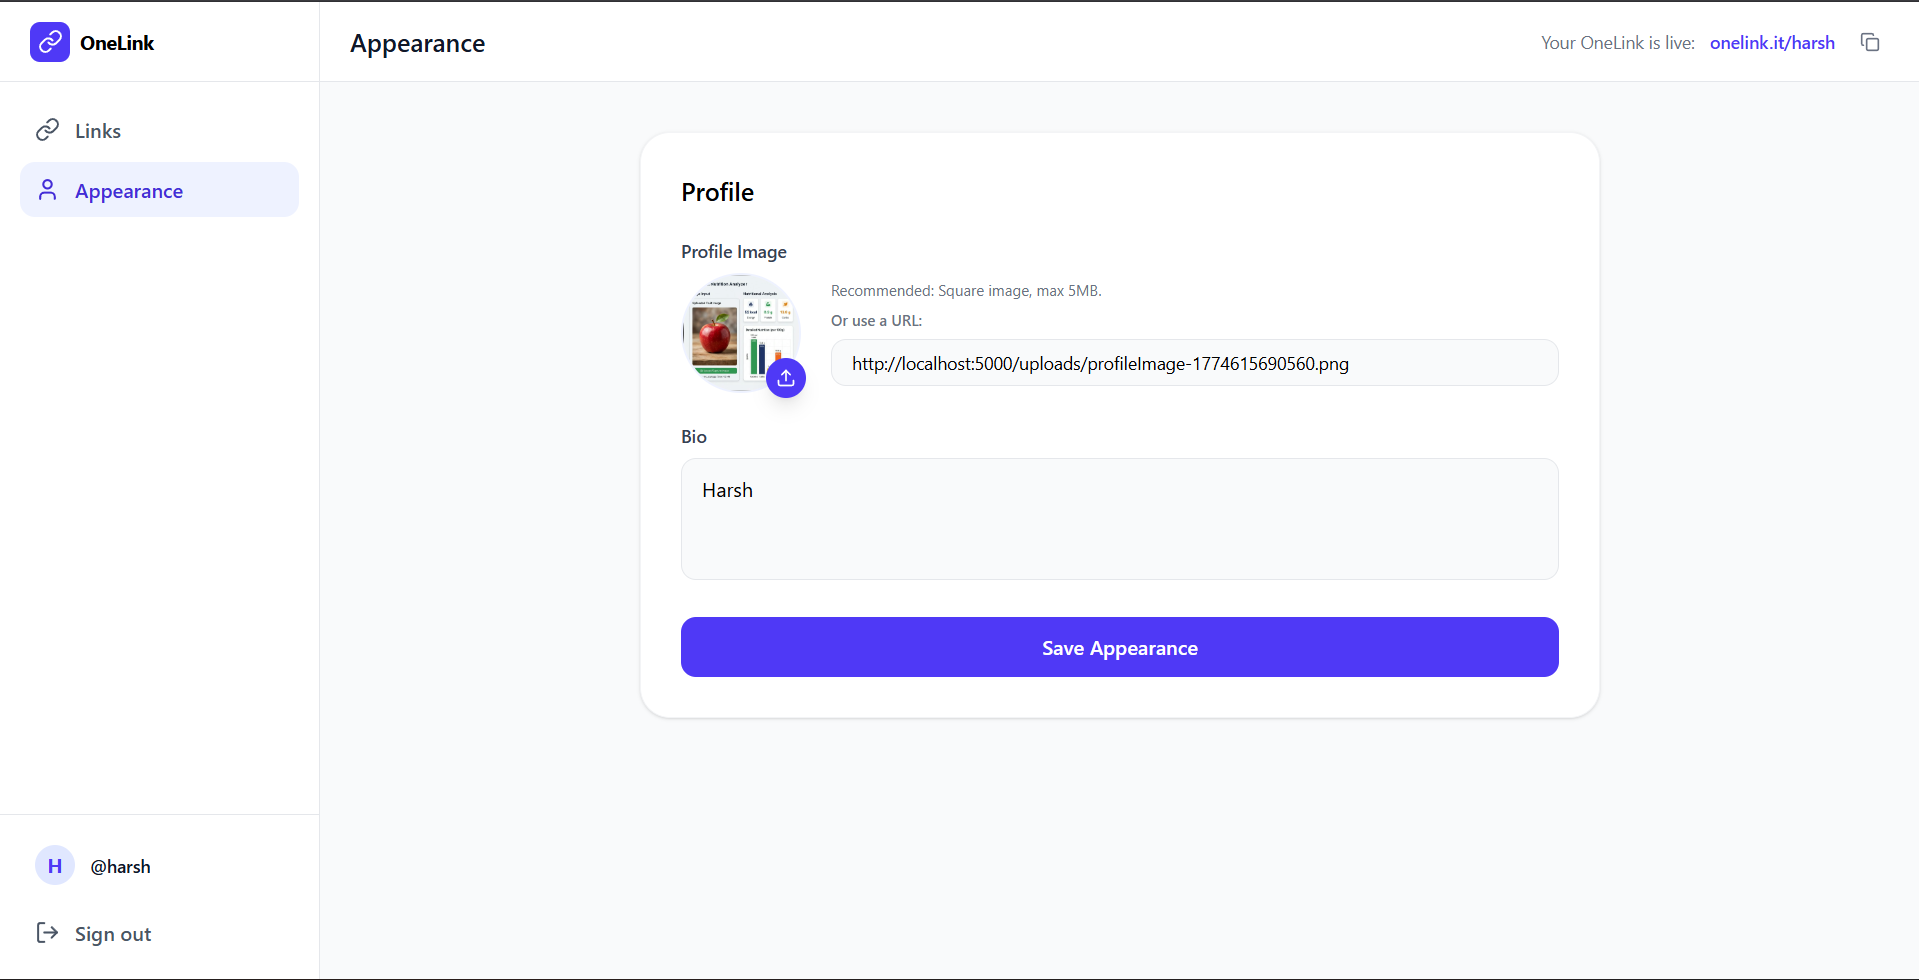1919x980 pixels.
Task: Click the purple H avatar circle
Action: [x=55, y=865]
